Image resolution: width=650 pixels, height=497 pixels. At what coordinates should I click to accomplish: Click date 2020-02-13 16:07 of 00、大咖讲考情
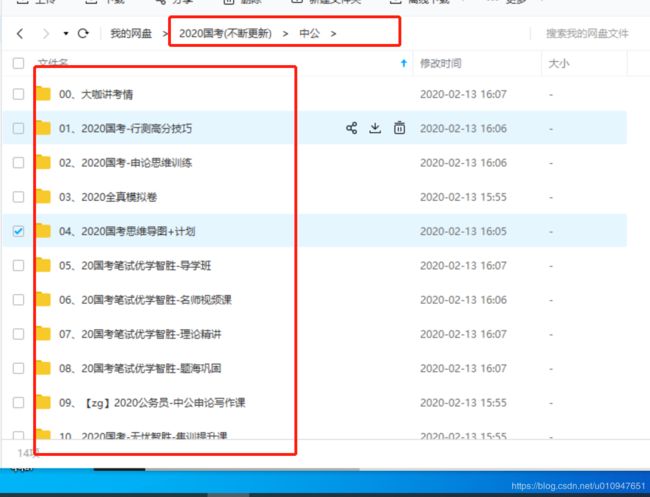pos(463,95)
